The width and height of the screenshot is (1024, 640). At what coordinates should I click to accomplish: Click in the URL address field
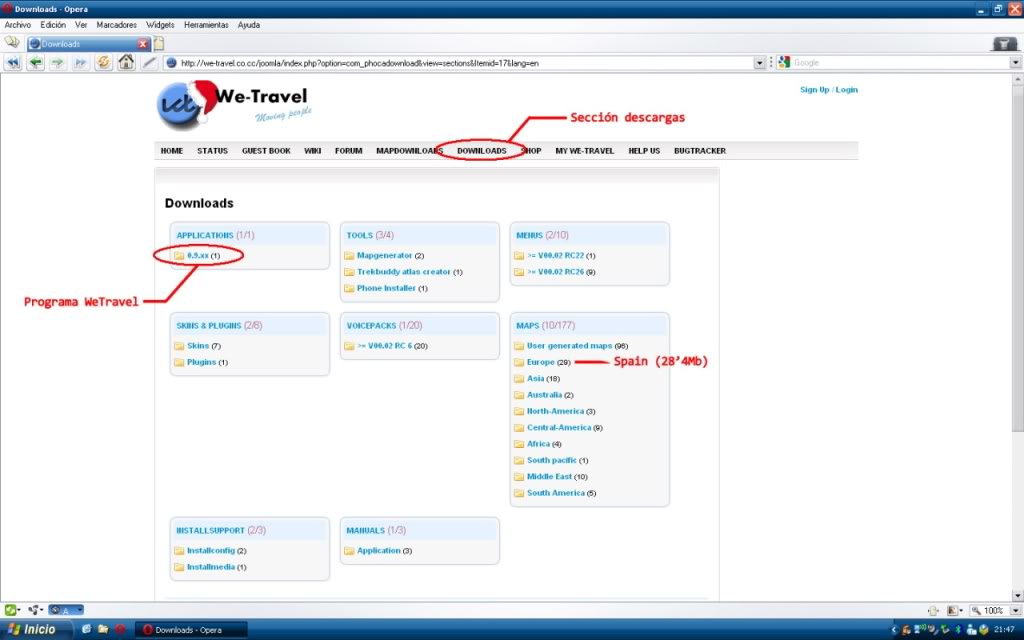464,63
